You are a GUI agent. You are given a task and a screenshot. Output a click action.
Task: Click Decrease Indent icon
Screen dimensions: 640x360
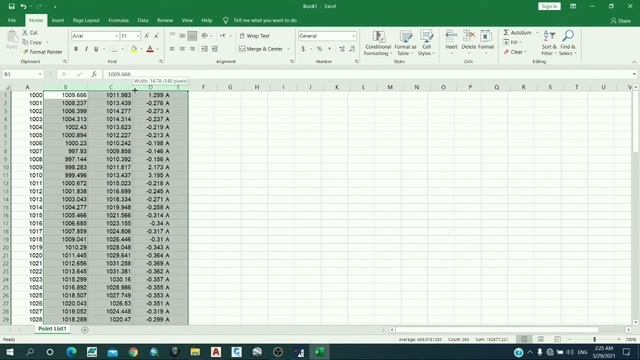204,49
